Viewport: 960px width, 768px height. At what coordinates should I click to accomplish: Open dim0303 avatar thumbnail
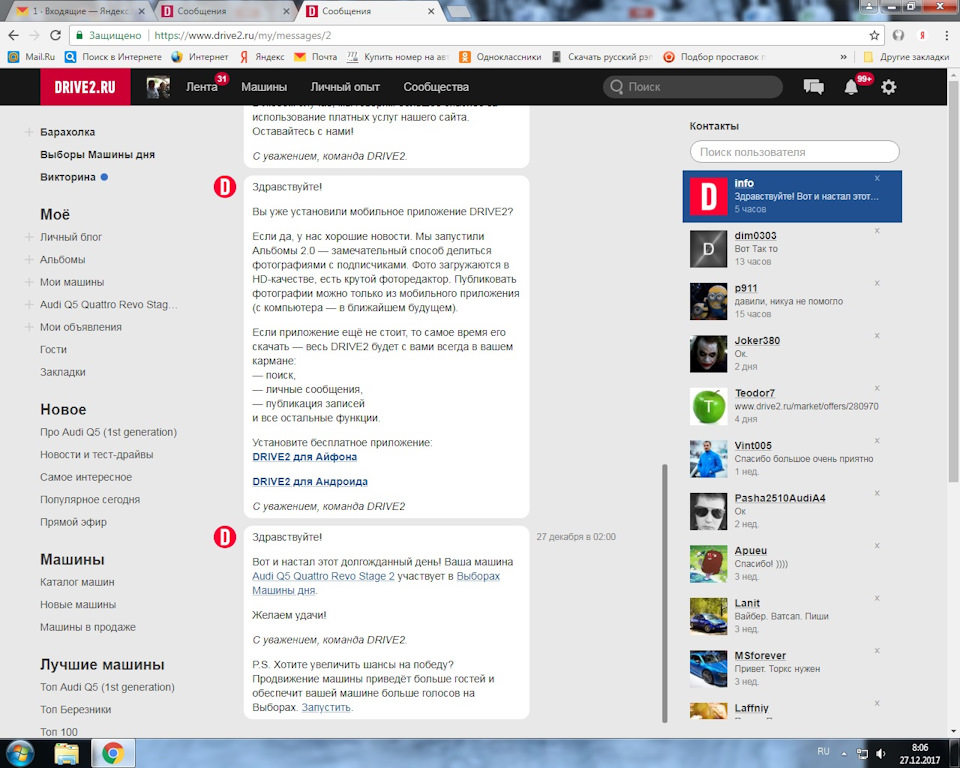point(708,249)
